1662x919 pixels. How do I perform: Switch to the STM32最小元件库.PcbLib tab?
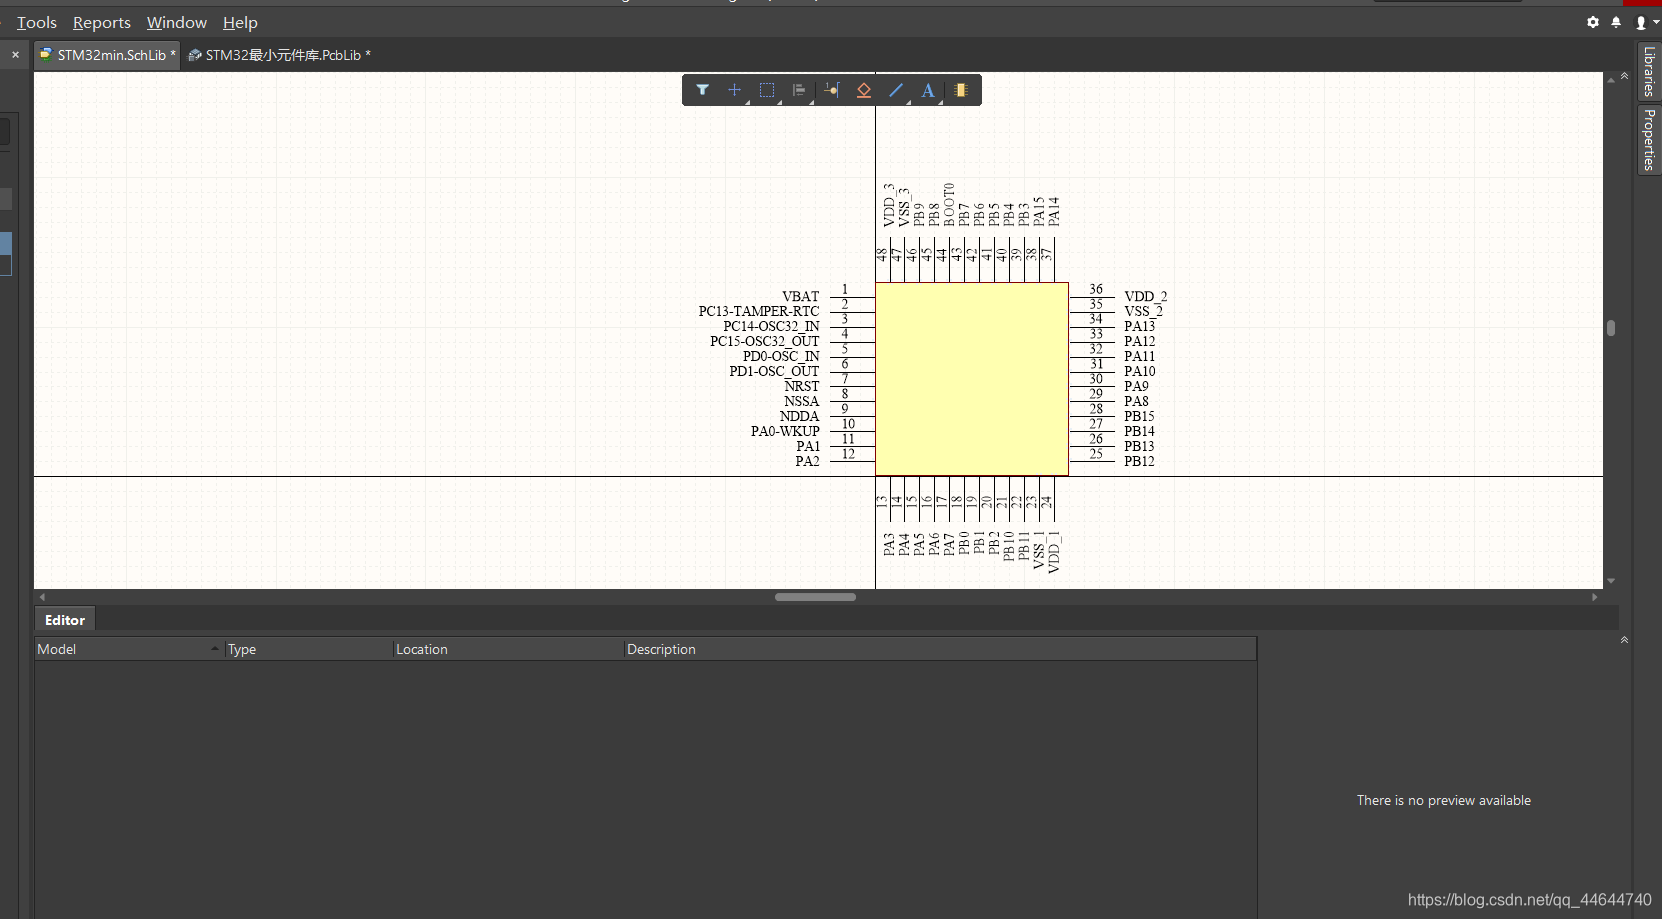click(279, 55)
